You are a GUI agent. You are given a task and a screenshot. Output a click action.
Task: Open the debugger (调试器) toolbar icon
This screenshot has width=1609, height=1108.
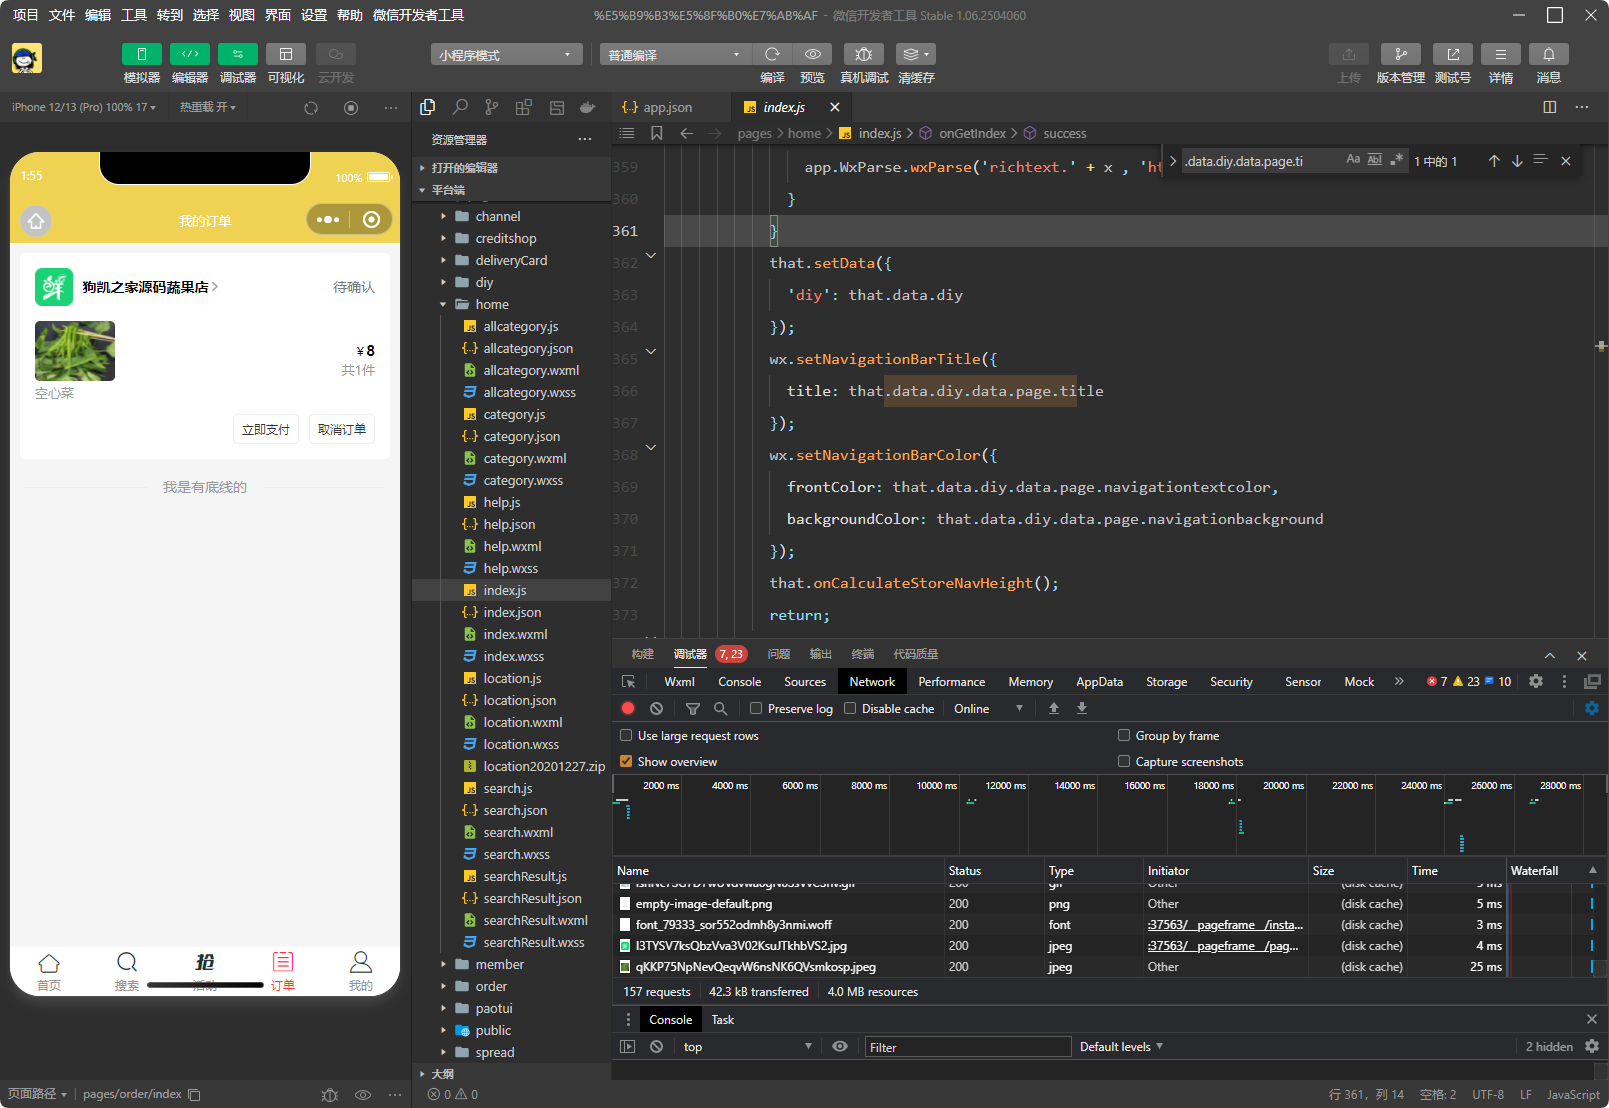tap(237, 54)
